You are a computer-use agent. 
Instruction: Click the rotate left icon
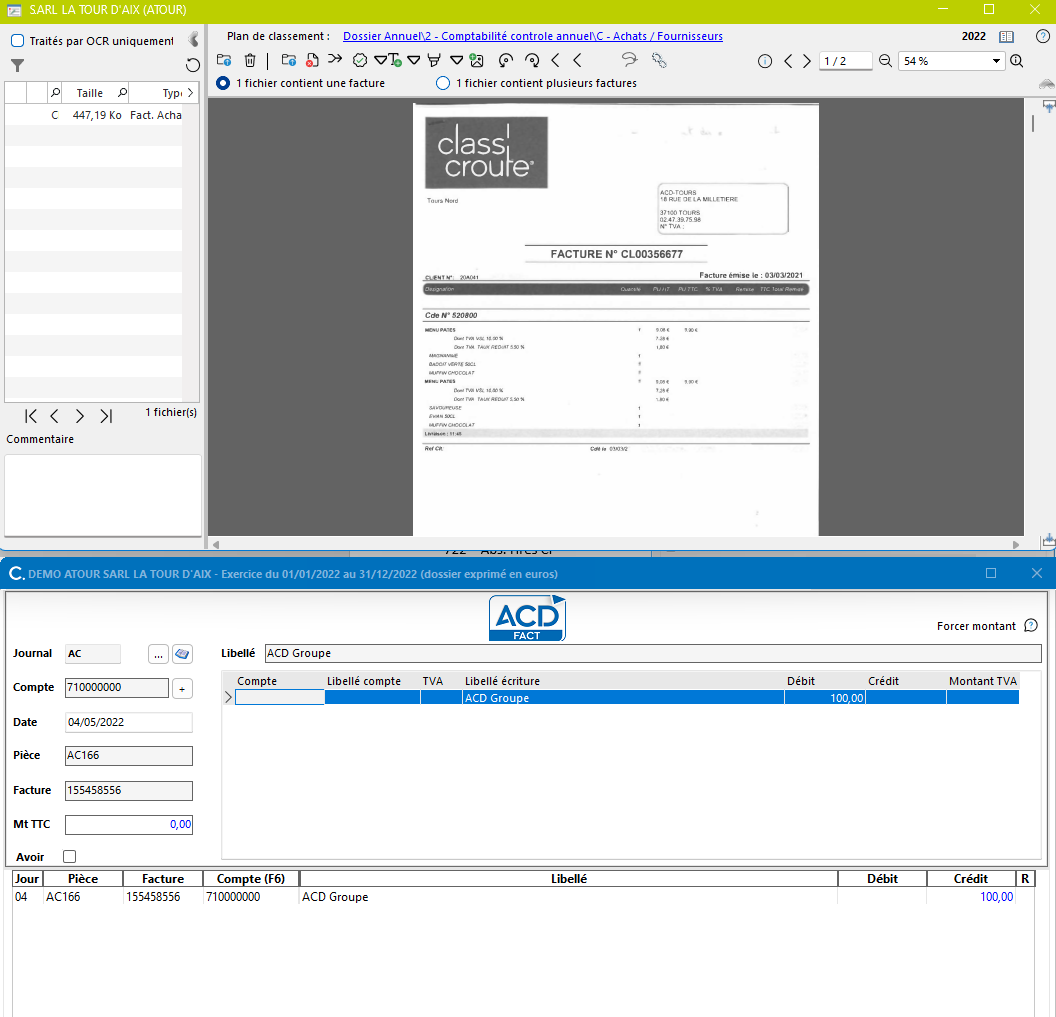pyautogui.click(x=505, y=61)
